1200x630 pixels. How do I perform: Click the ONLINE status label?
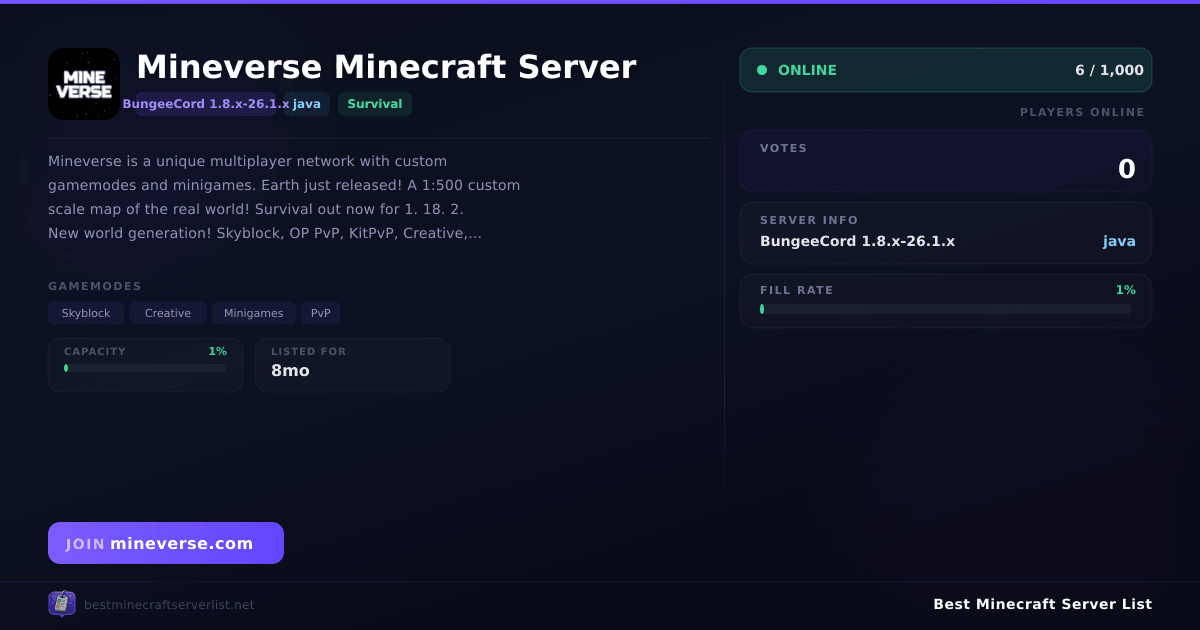coord(807,70)
